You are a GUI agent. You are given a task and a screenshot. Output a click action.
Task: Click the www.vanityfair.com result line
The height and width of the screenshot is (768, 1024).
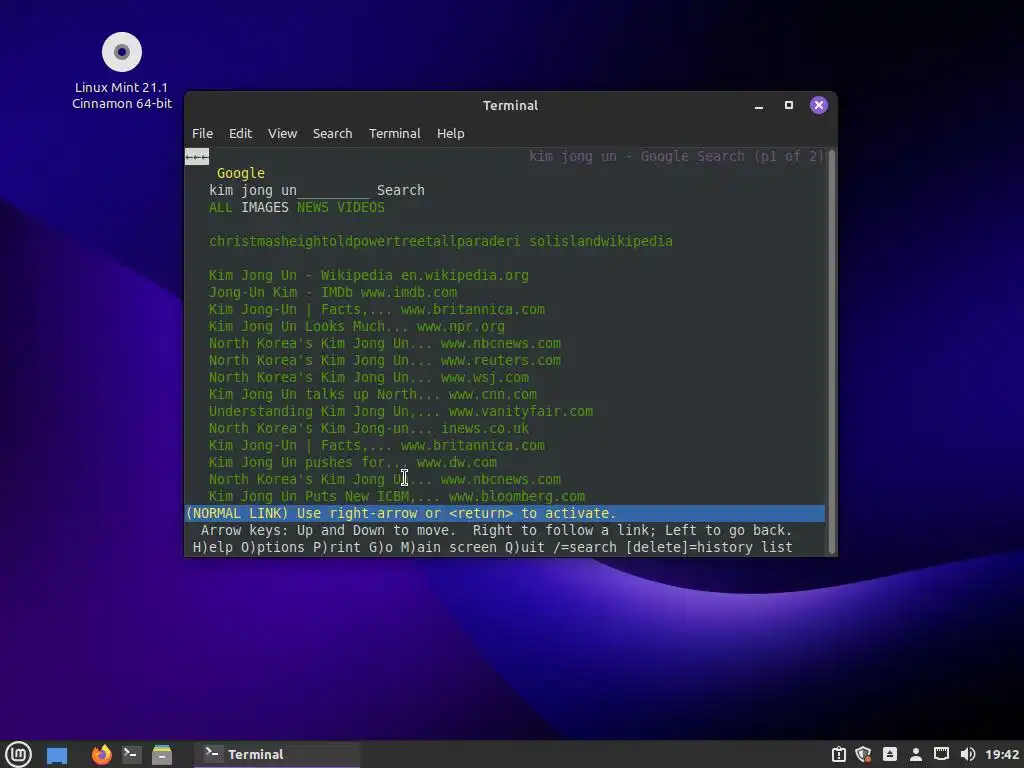point(401,411)
